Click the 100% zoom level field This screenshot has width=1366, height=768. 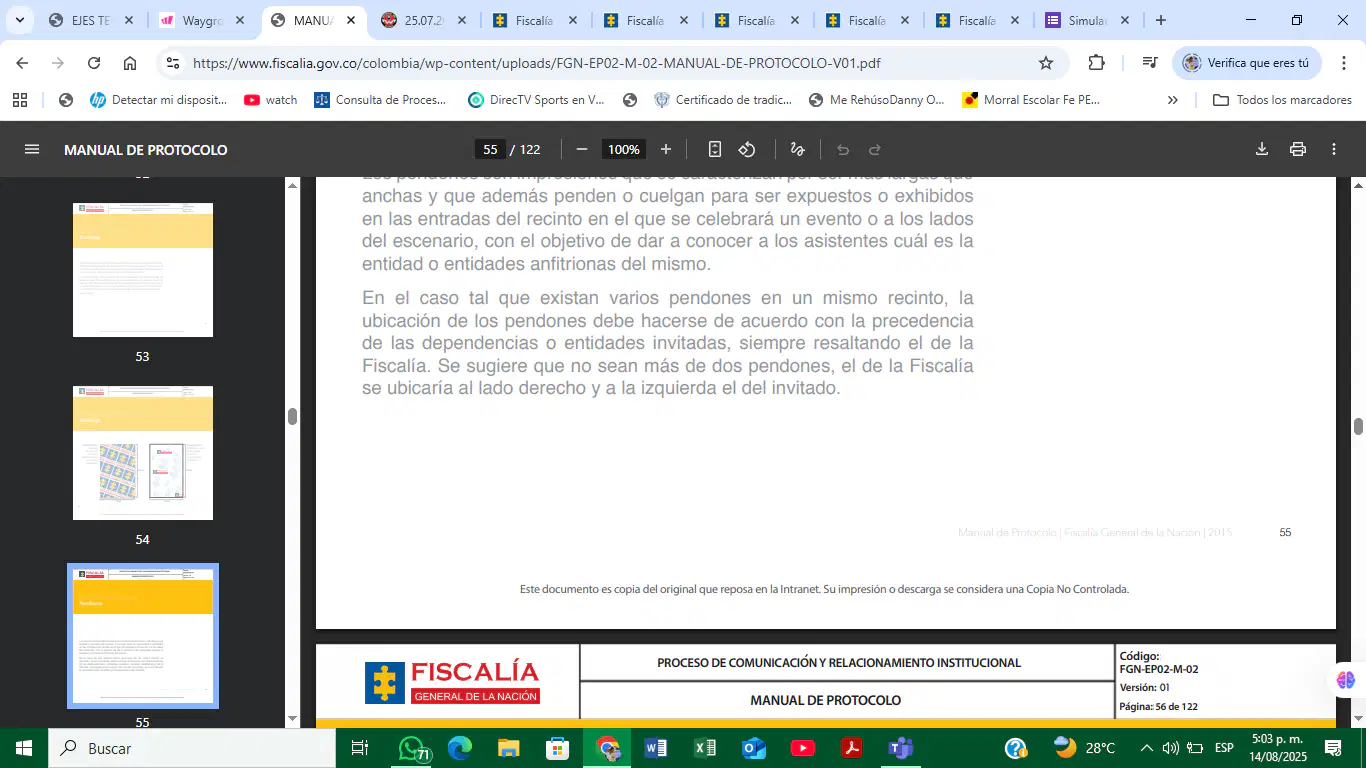pyautogui.click(x=624, y=150)
